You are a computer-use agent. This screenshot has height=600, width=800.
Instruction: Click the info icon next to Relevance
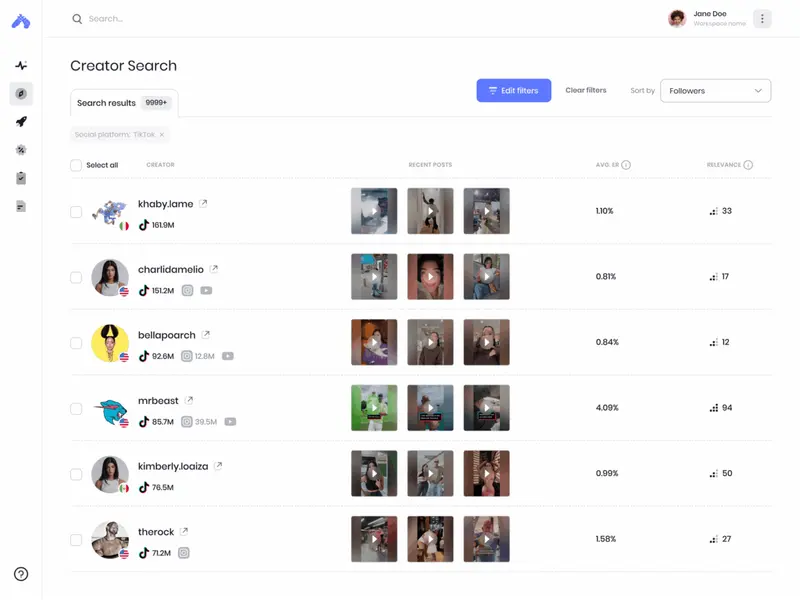(x=748, y=165)
